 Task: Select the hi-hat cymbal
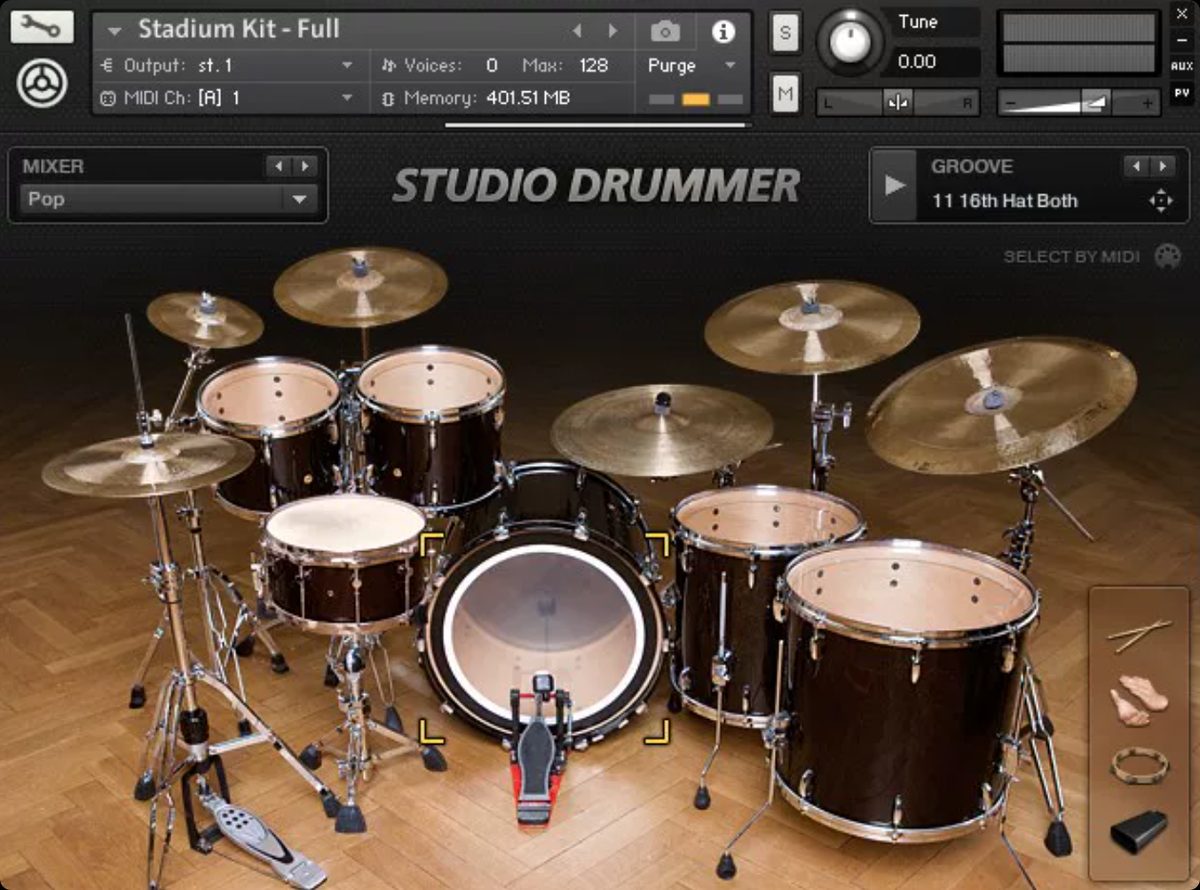pyautogui.click(x=147, y=464)
